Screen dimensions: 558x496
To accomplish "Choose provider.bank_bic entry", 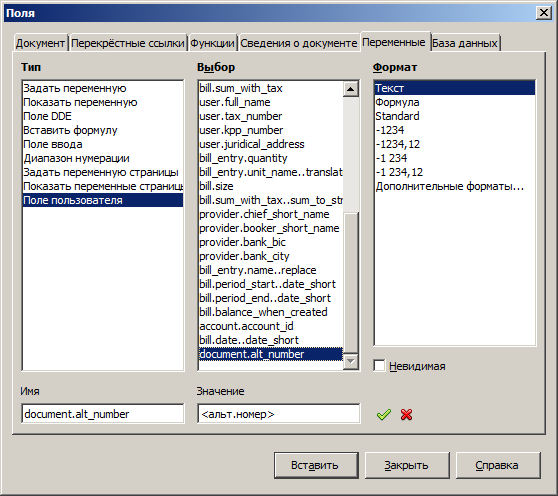I will coord(271,242).
